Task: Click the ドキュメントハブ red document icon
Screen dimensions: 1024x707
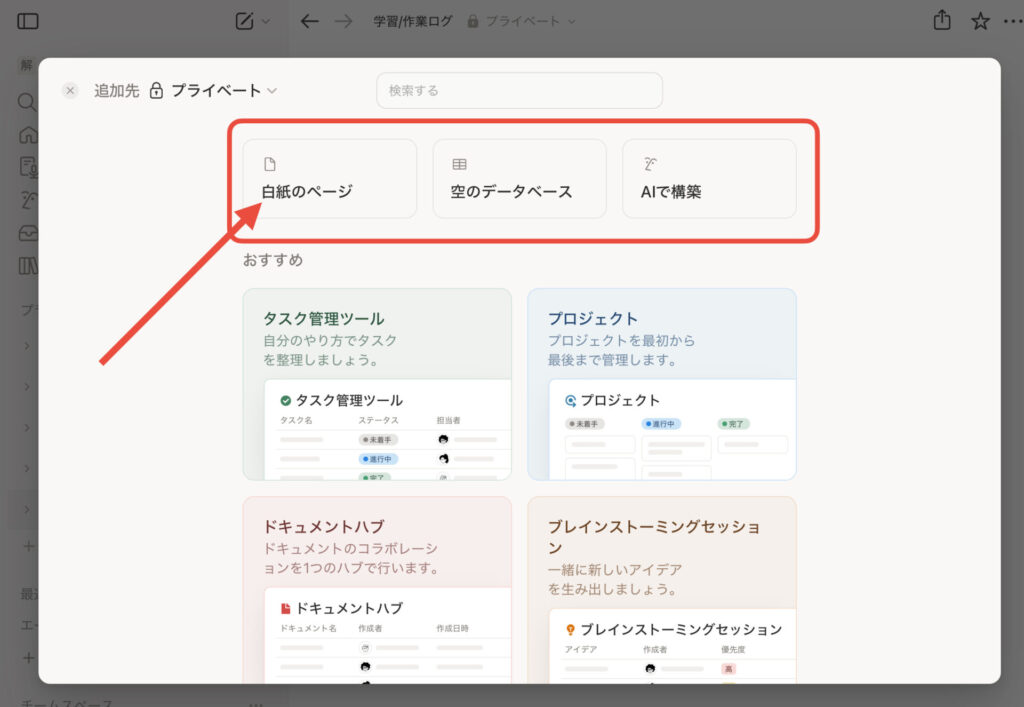Action: (285, 608)
